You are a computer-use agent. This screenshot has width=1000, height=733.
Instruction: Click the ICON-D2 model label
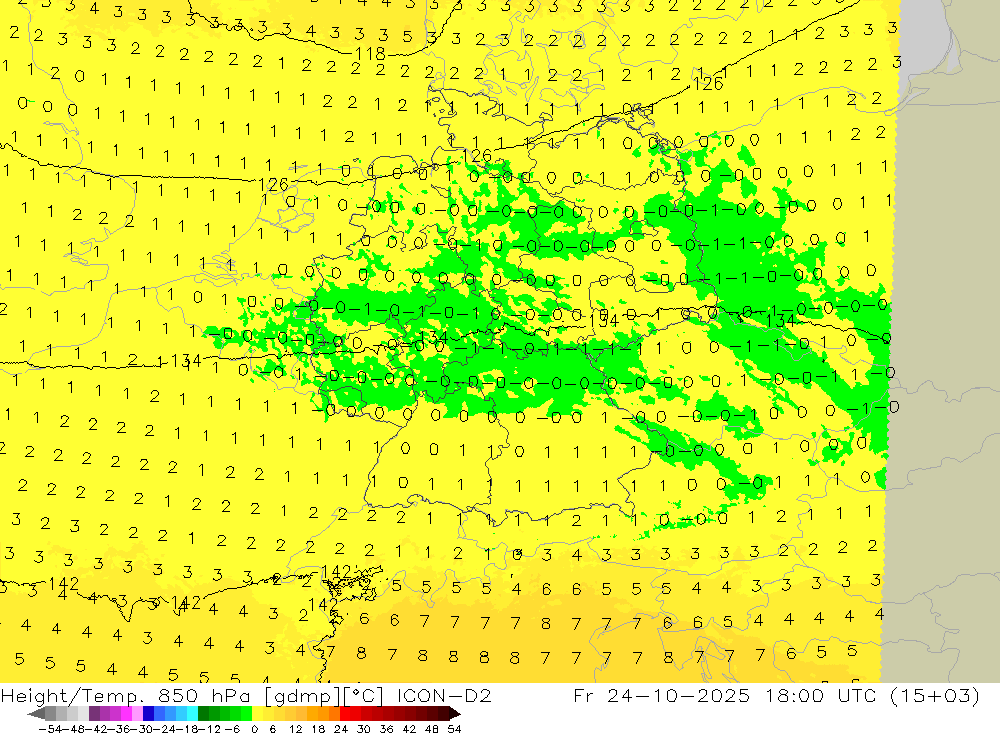(444, 695)
